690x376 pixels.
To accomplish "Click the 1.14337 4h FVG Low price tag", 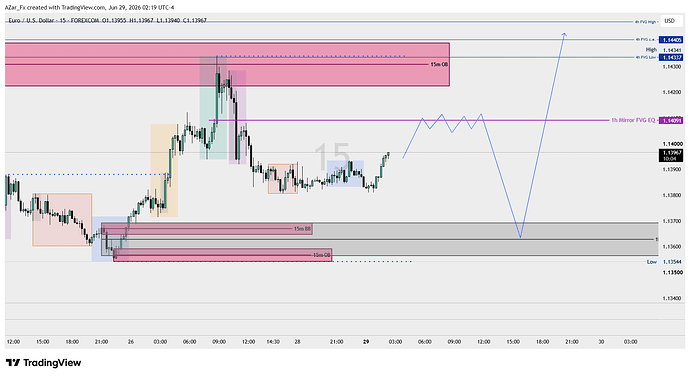I will (672, 58).
